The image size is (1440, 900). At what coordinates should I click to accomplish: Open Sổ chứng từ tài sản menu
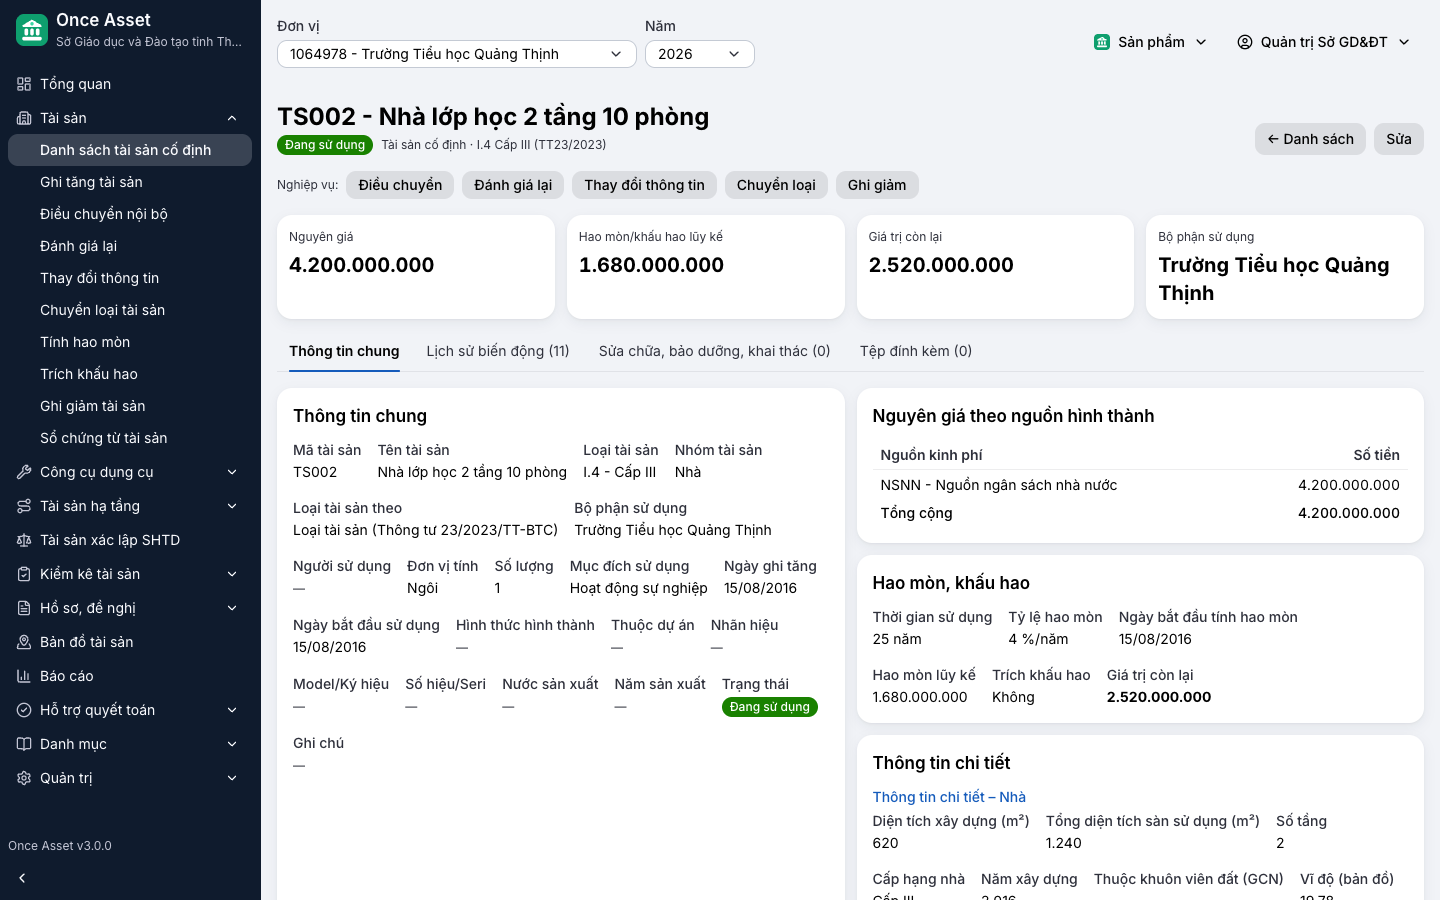[x=130, y=438]
